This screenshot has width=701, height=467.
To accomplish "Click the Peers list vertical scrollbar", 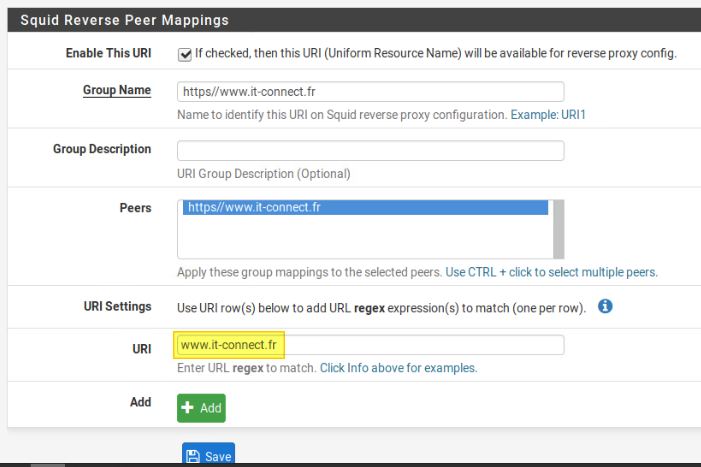I will click(x=559, y=229).
